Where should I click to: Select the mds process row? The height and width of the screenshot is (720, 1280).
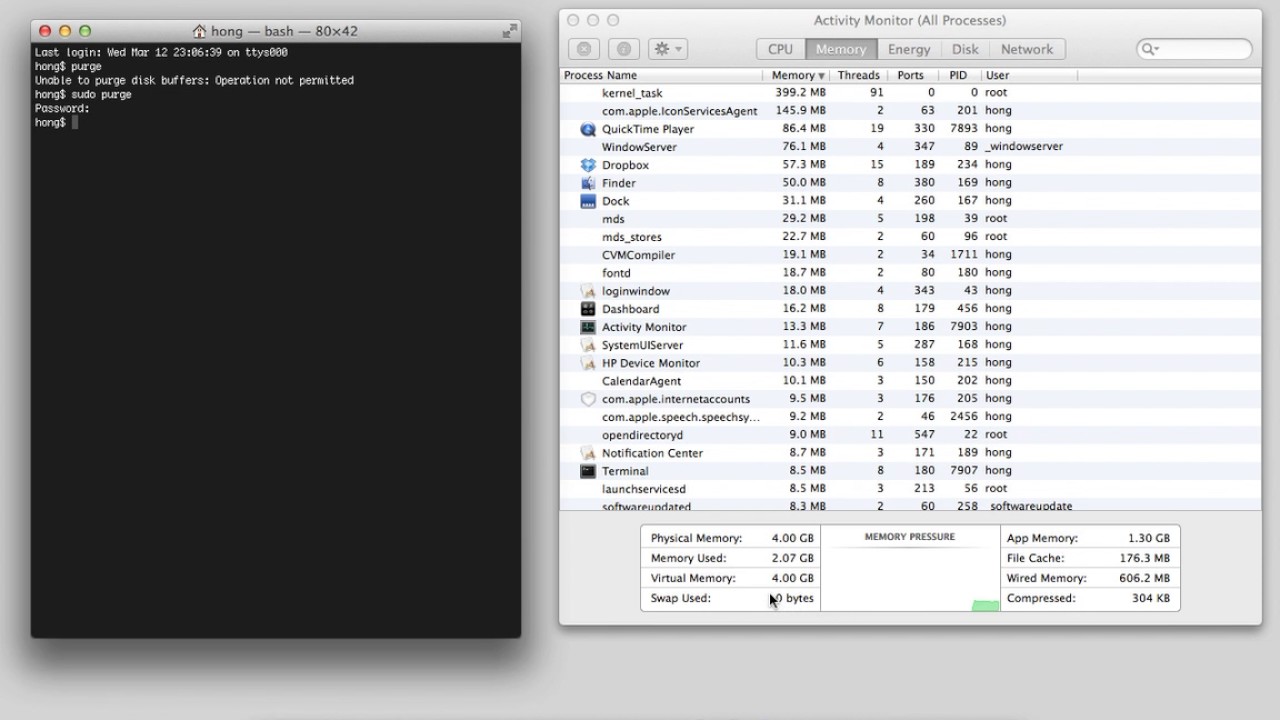(x=910, y=219)
